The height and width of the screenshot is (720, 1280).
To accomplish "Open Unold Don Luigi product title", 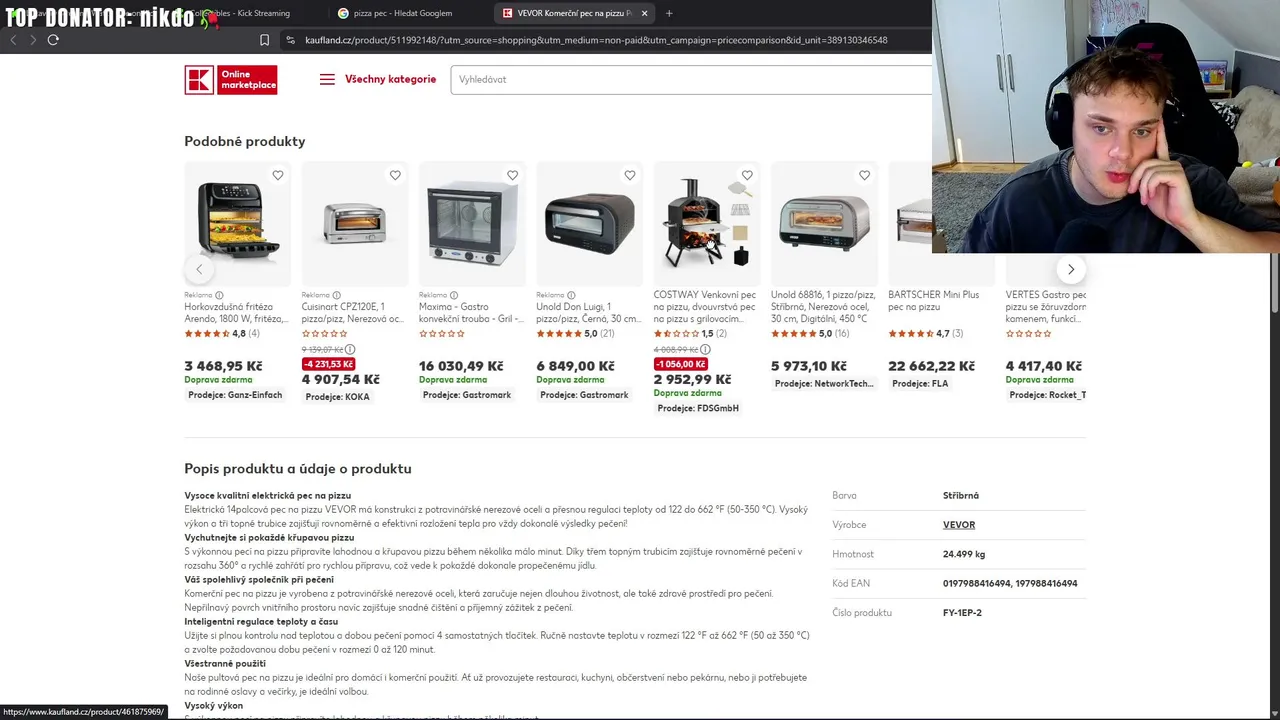I will (x=589, y=313).
